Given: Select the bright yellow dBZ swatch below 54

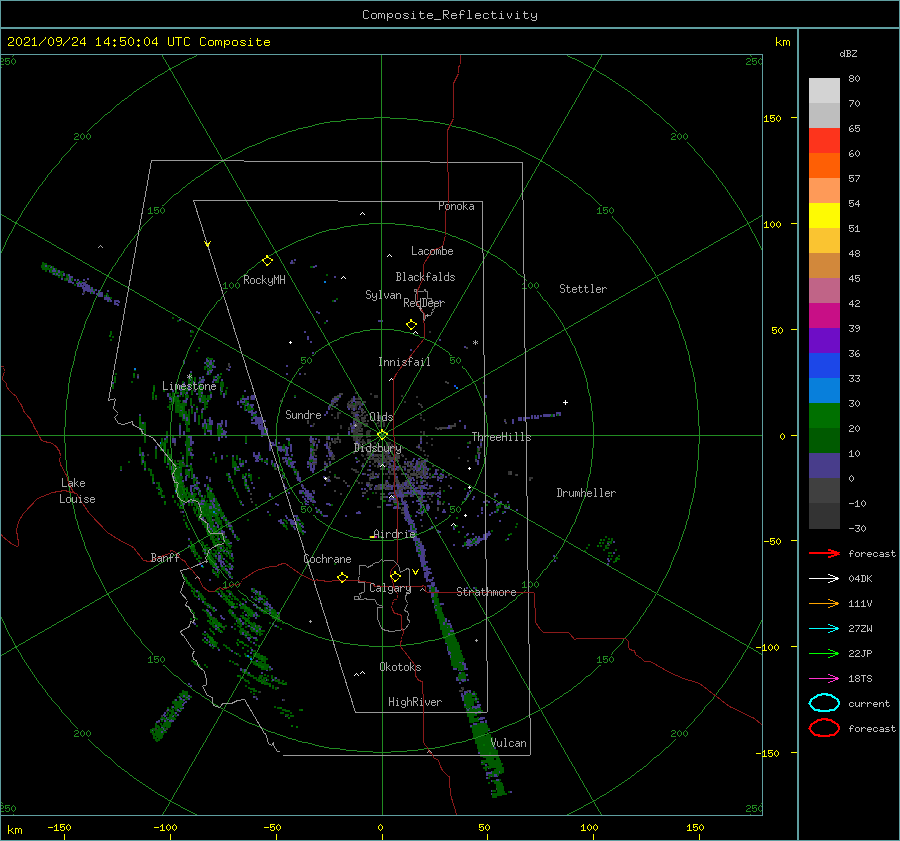Looking at the screenshot, I should (824, 215).
